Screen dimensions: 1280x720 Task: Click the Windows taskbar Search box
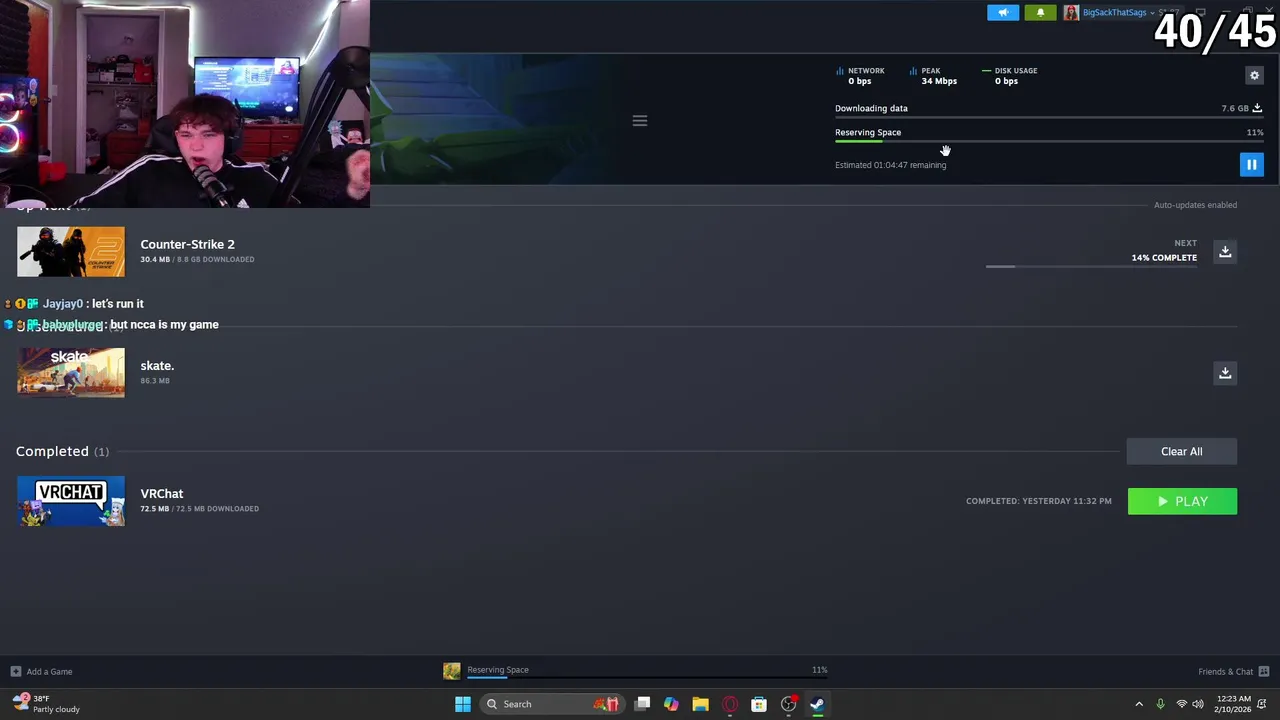click(550, 704)
